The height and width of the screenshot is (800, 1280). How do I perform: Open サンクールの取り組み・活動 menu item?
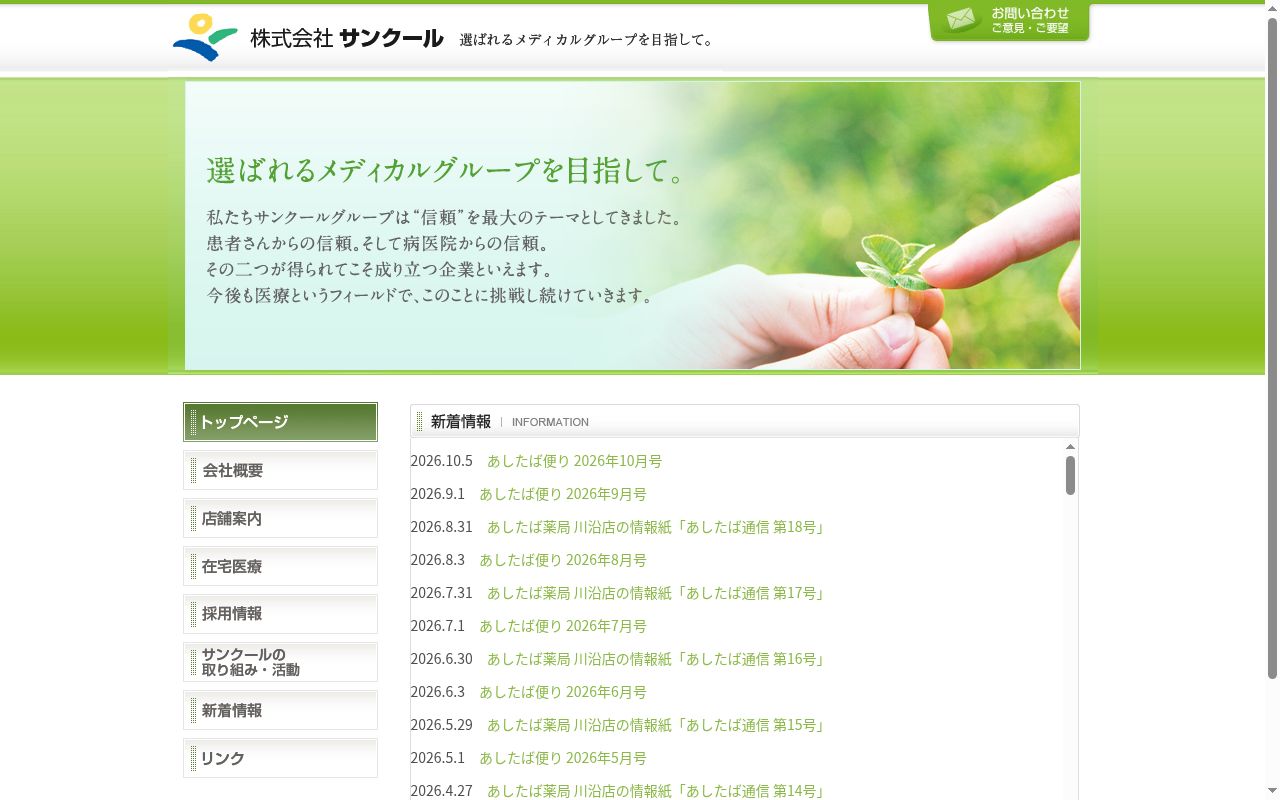[280, 662]
